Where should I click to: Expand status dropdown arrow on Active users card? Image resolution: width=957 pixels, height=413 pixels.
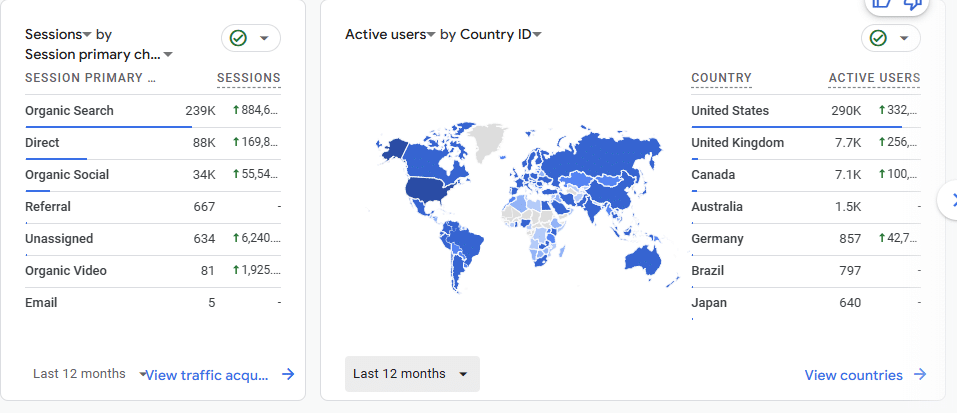(x=905, y=38)
